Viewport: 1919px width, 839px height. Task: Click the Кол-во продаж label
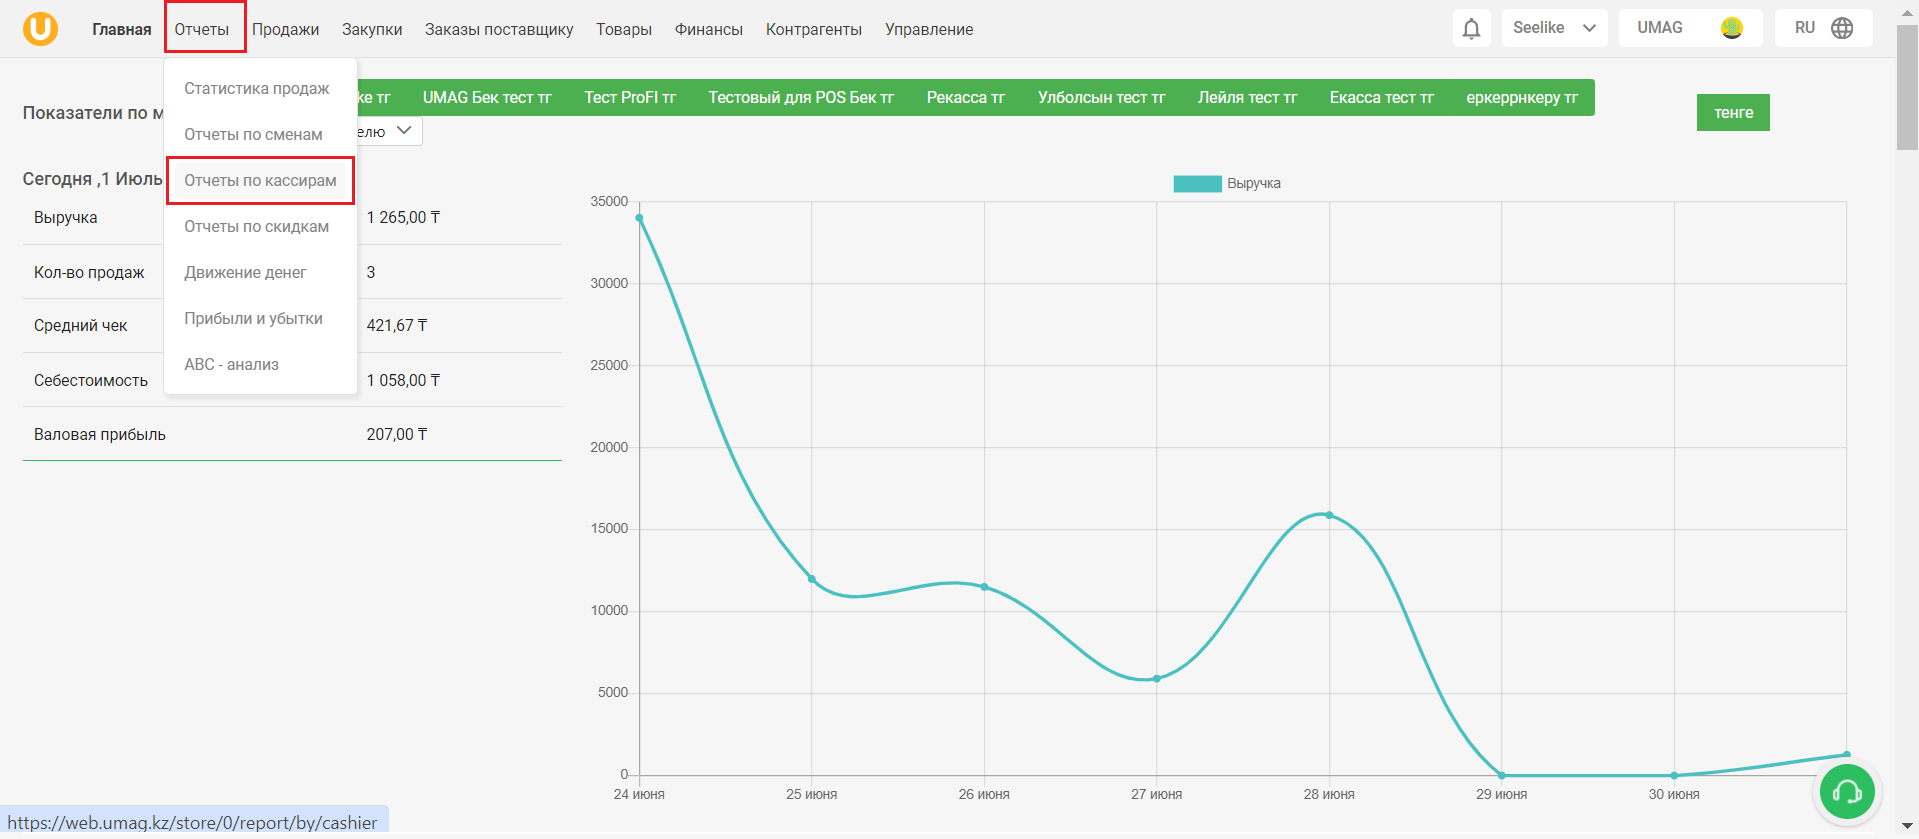89,272
